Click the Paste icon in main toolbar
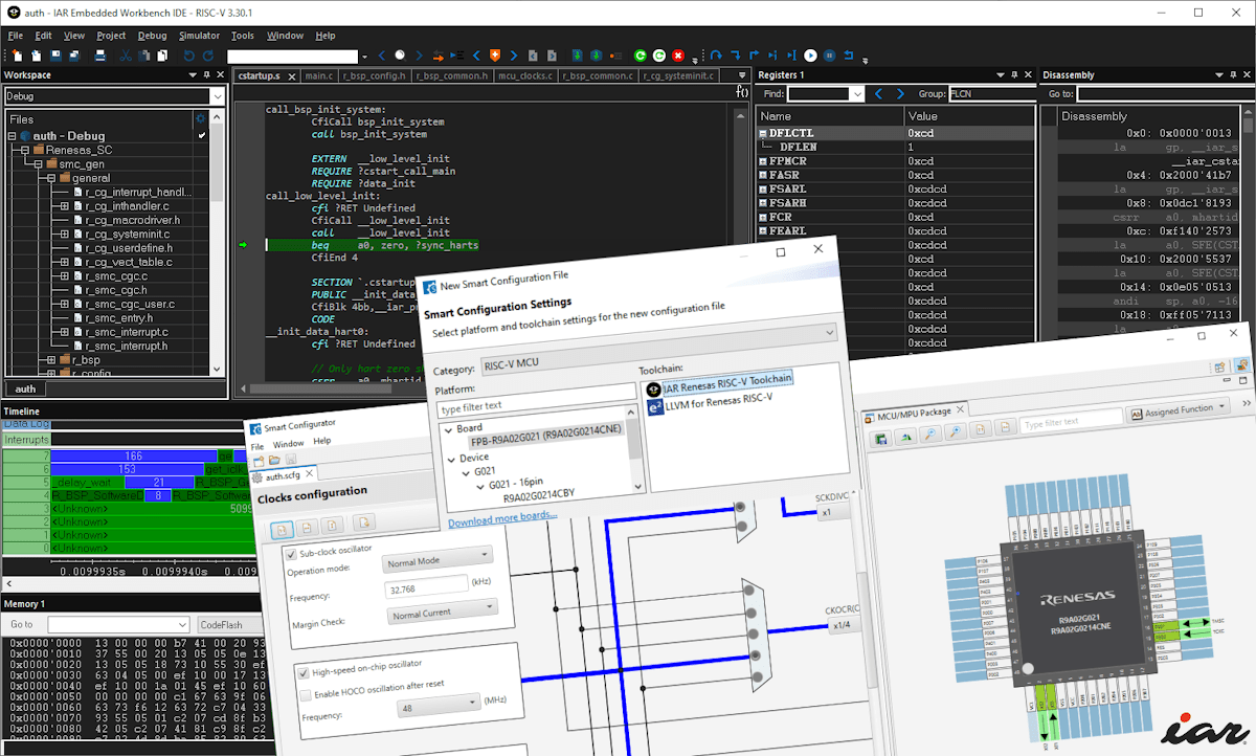 [x=164, y=56]
